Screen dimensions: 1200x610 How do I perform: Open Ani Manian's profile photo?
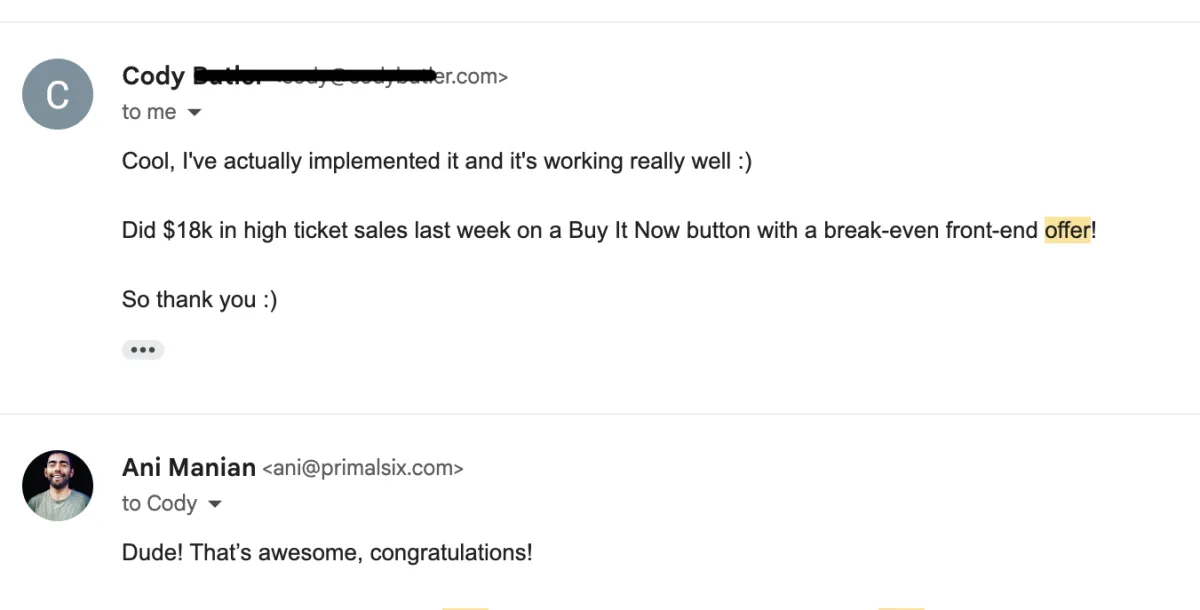[x=58, y=485]
